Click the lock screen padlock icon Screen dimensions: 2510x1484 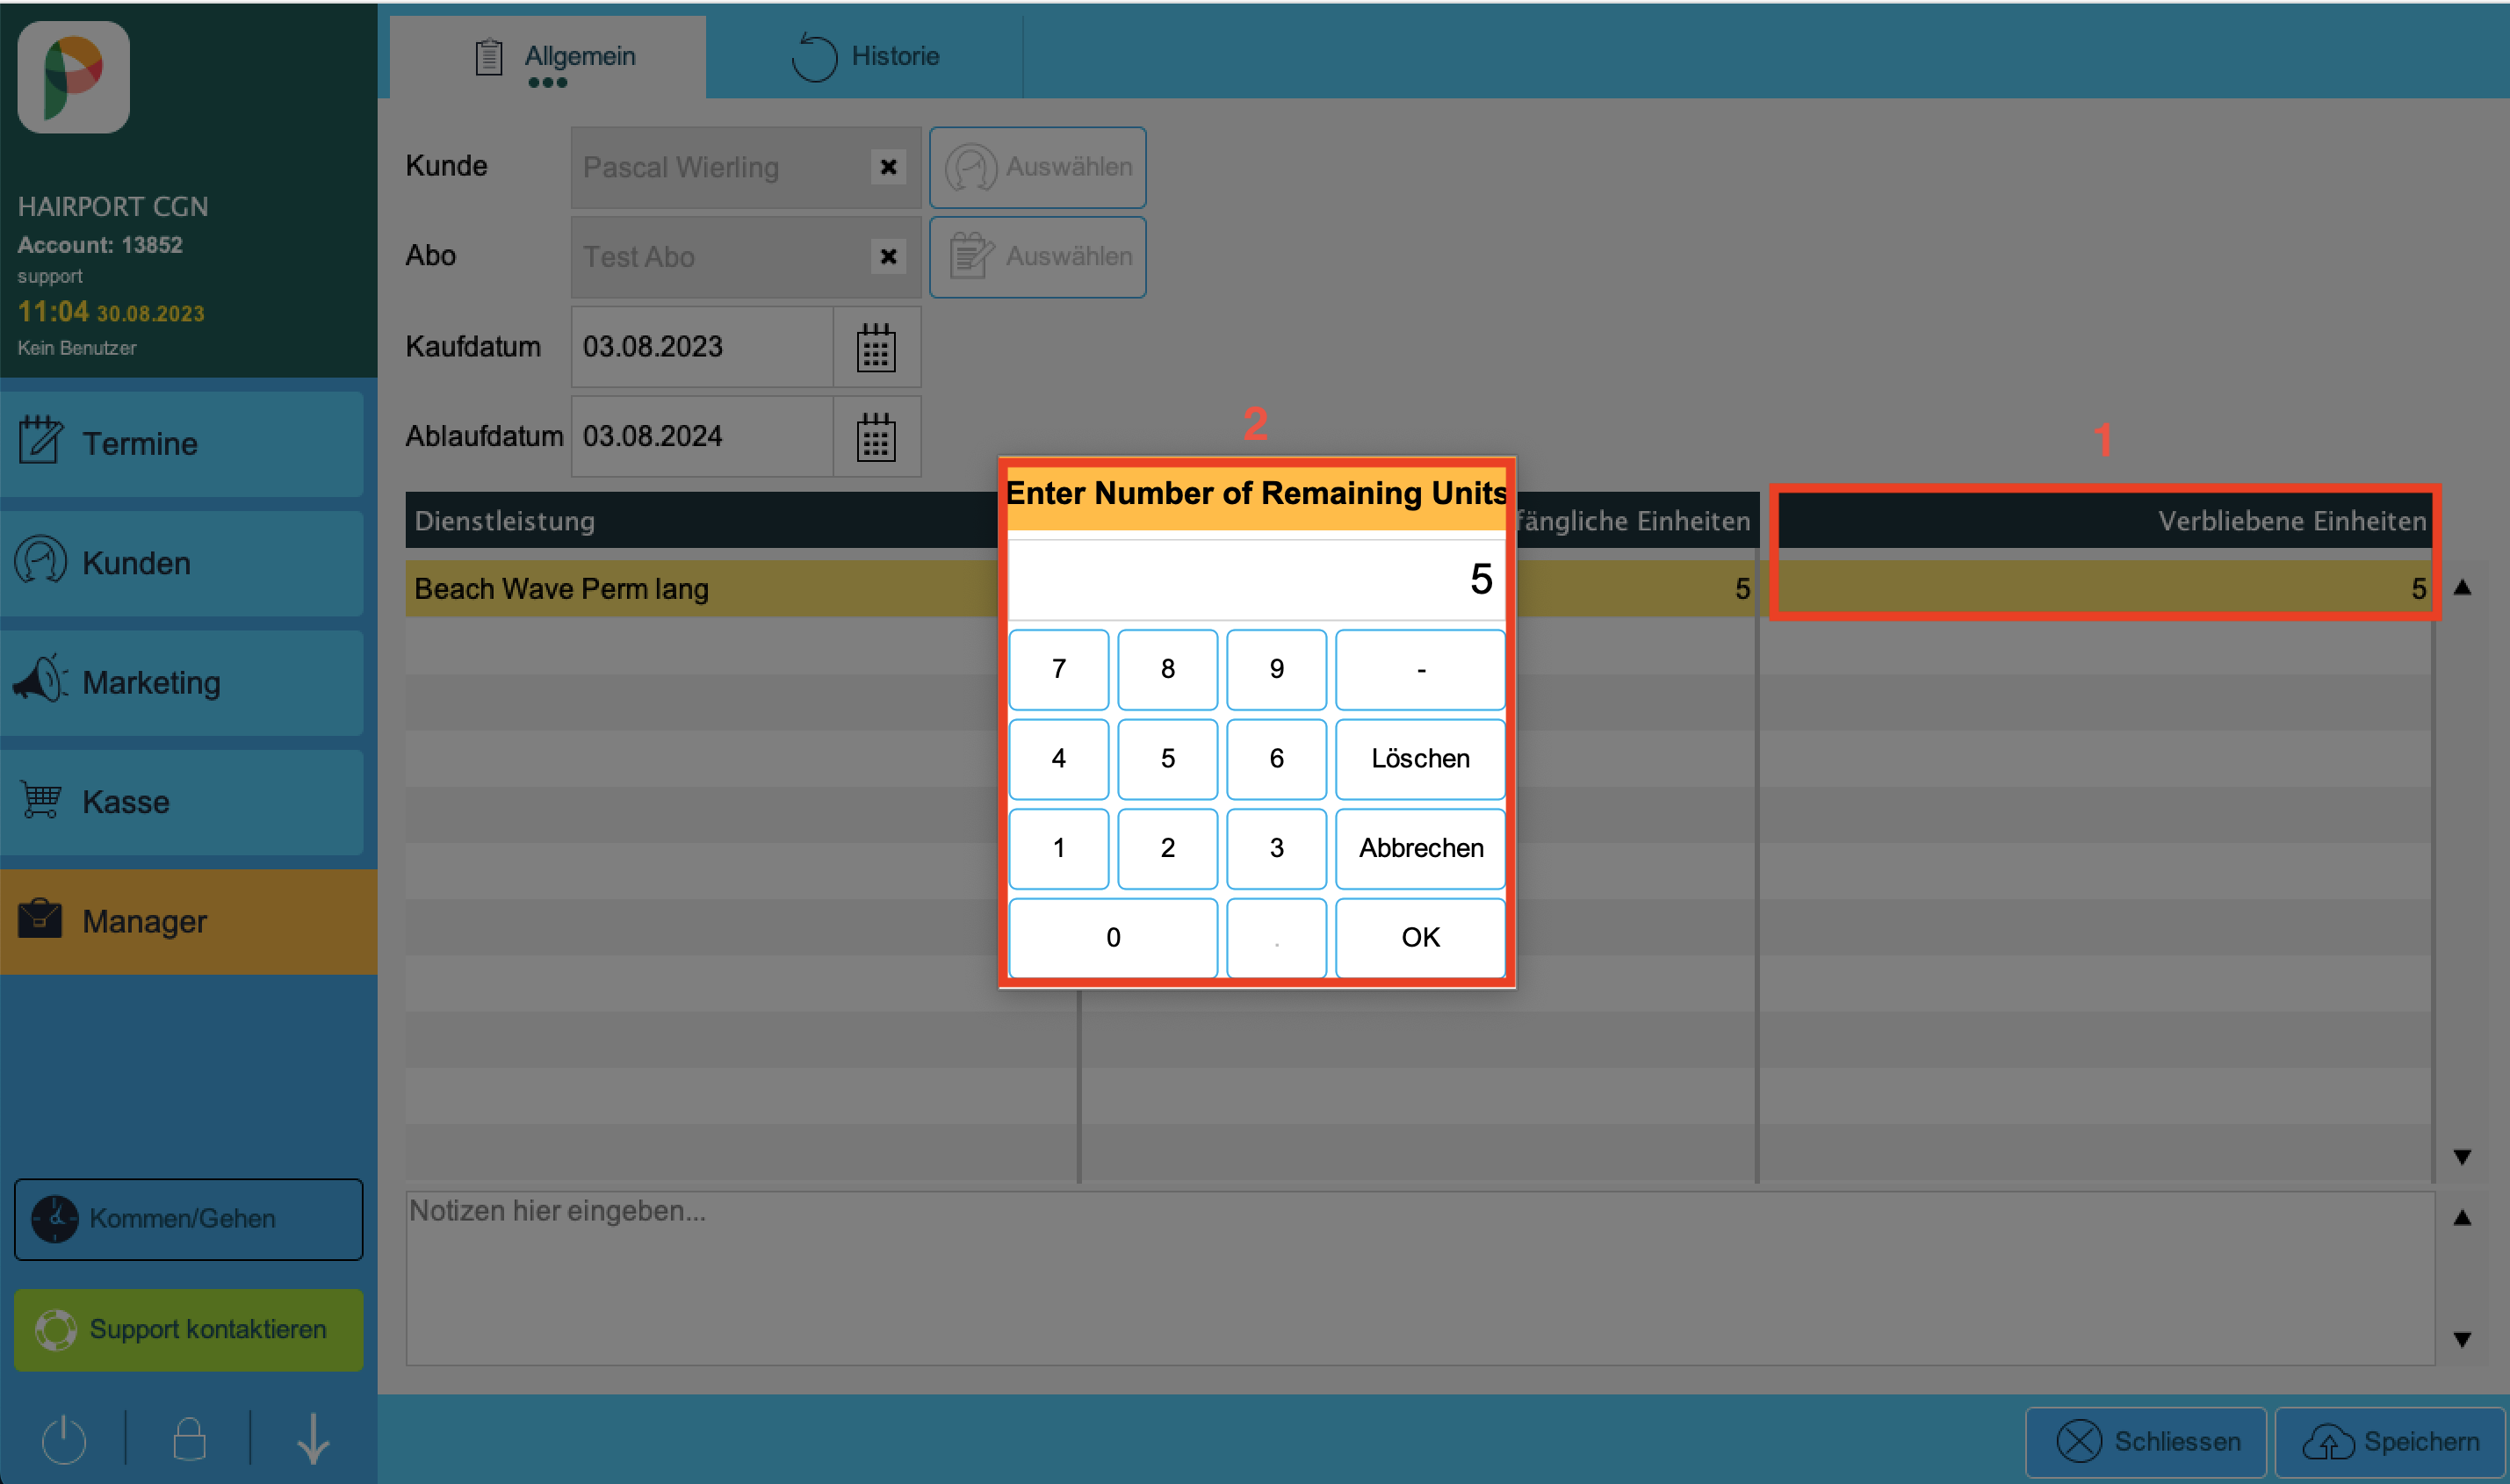click(x=189, y=1439)
